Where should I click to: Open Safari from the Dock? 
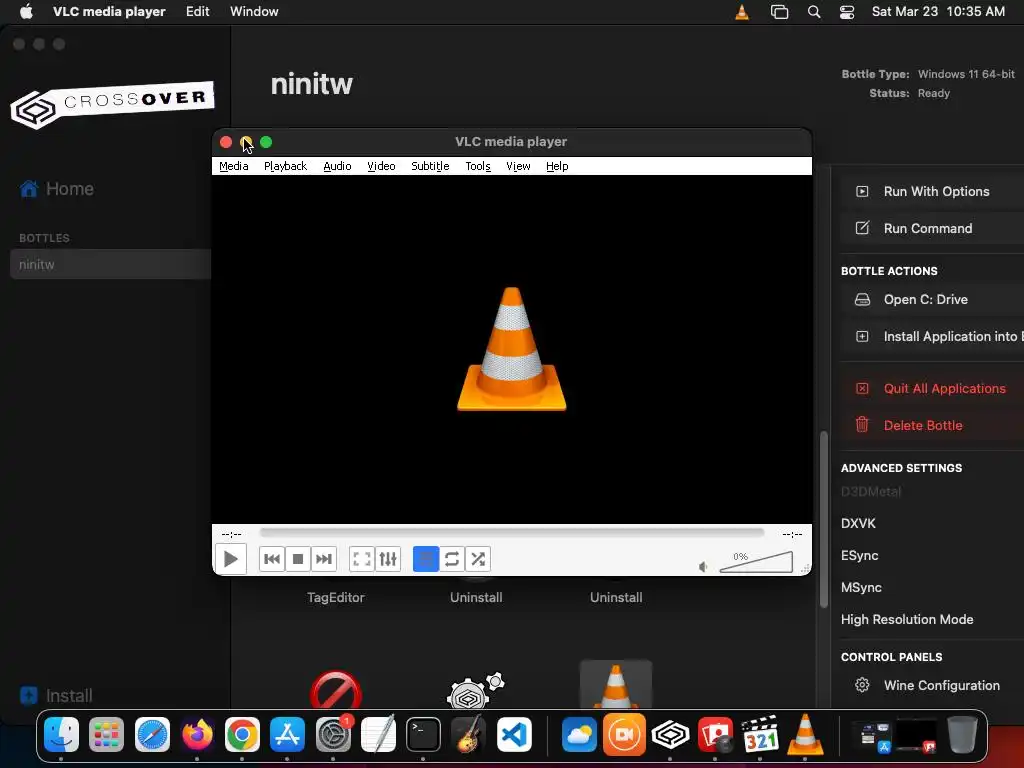[x=152, y=734]
